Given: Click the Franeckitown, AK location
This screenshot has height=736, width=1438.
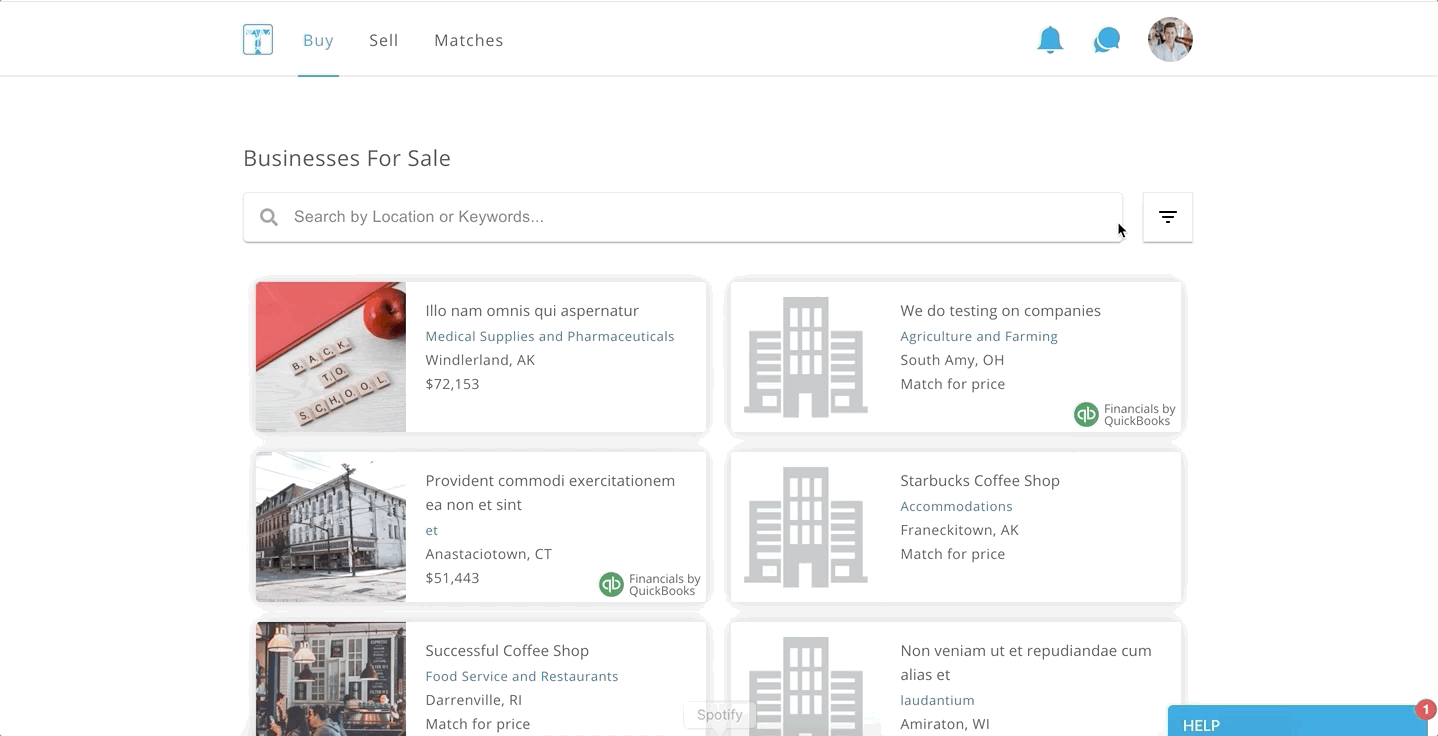Looking at the screenshot, I should pos(960,530).
